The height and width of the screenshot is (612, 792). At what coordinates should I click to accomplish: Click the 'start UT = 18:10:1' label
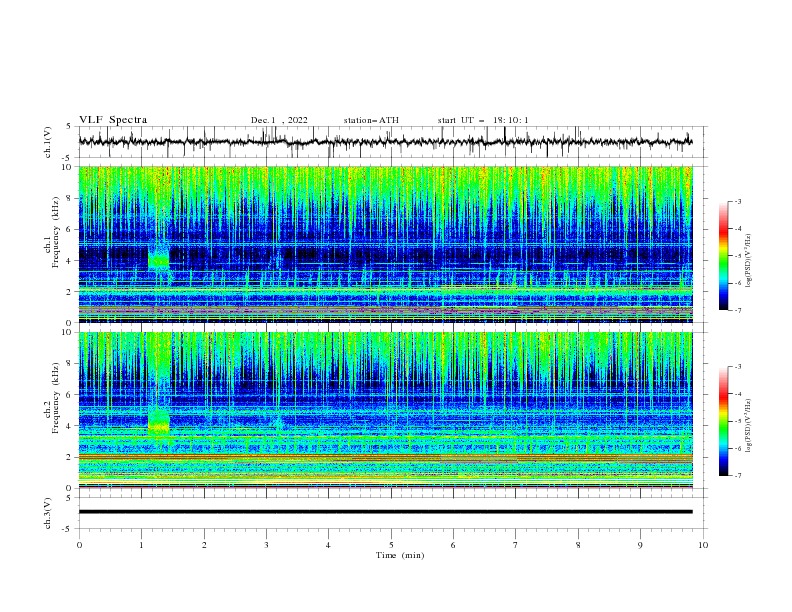[x=482, y=120]
